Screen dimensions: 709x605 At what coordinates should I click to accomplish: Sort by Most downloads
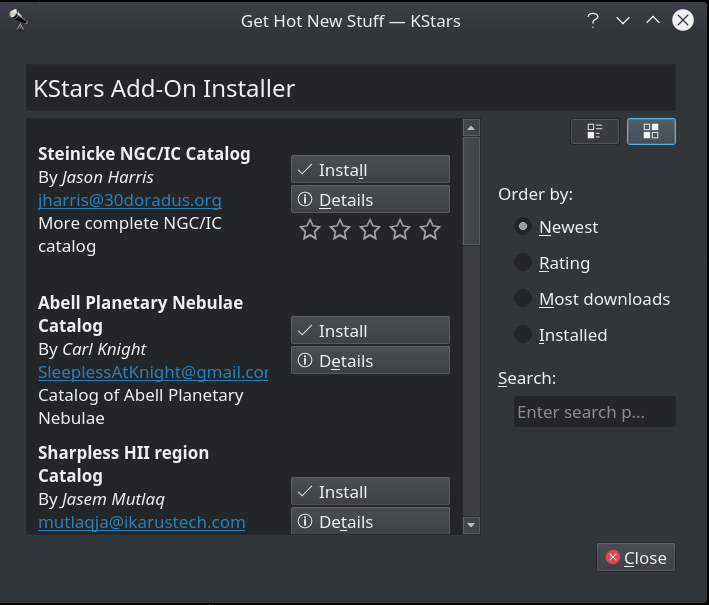pyautogui.click(x=592, y=299)
